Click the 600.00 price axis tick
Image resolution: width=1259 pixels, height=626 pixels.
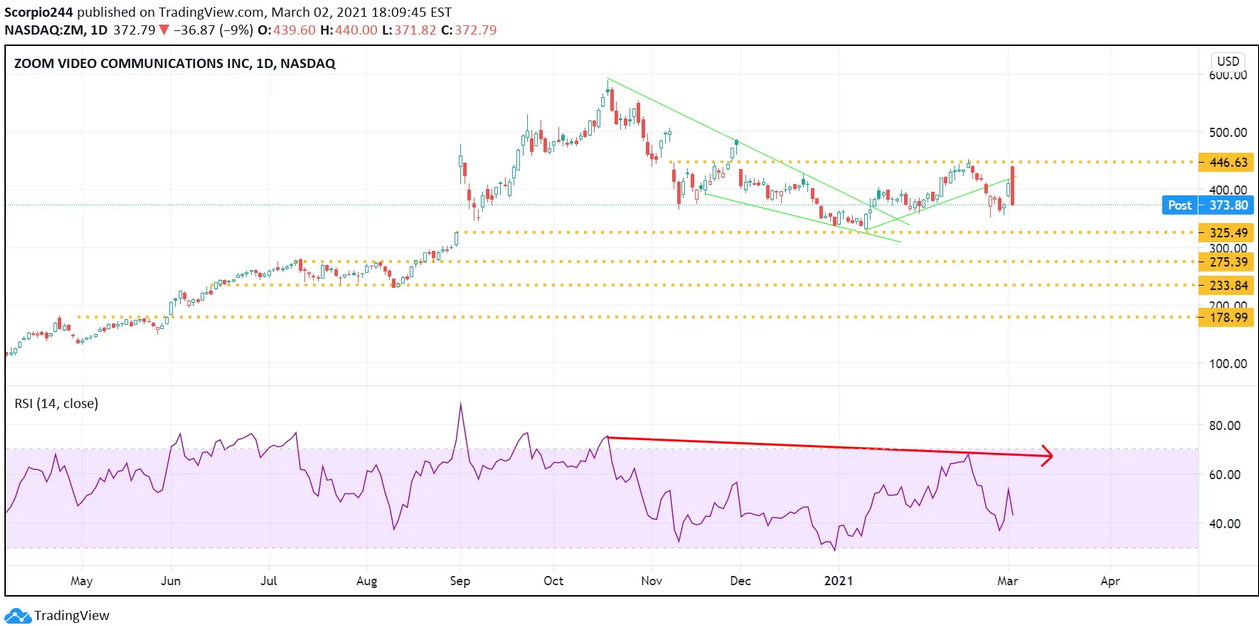tap(1226, 75)
